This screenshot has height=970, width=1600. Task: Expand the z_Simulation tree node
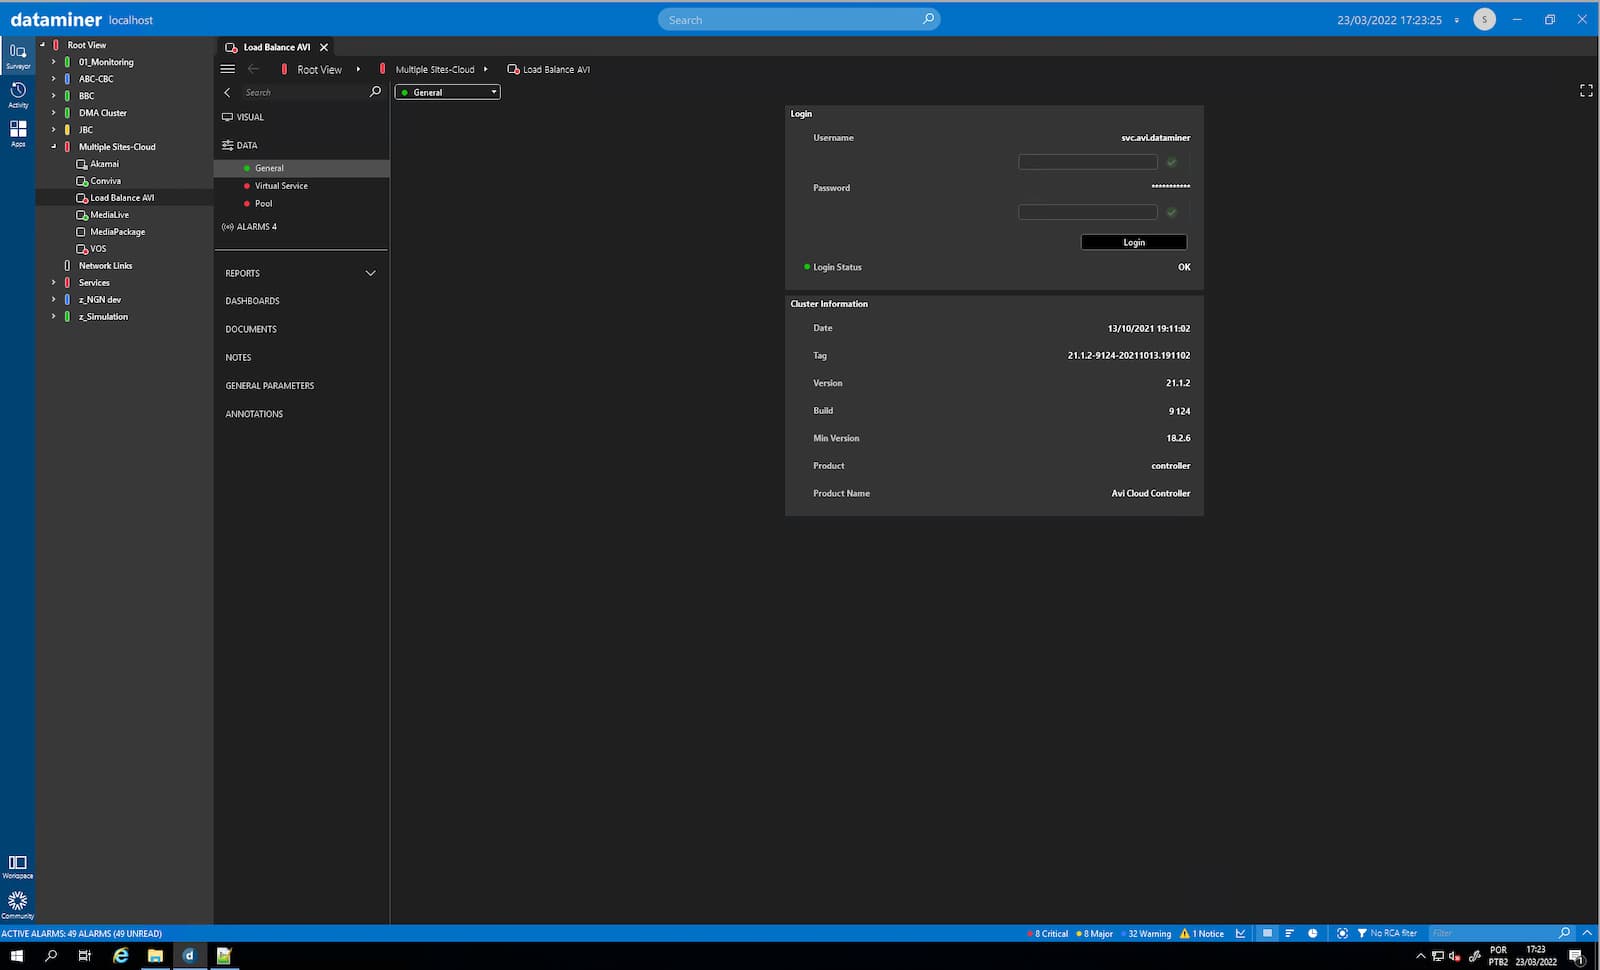click(54, 317)
